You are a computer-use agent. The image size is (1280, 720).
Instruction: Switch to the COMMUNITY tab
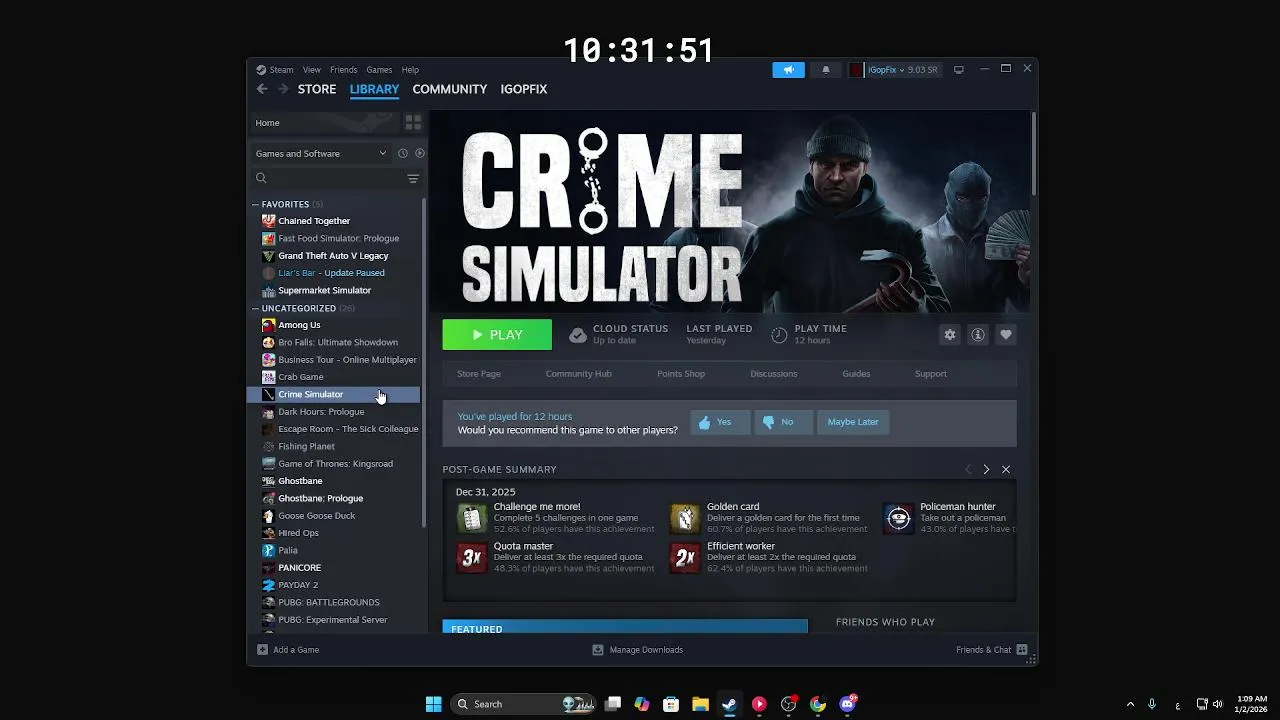450,89
